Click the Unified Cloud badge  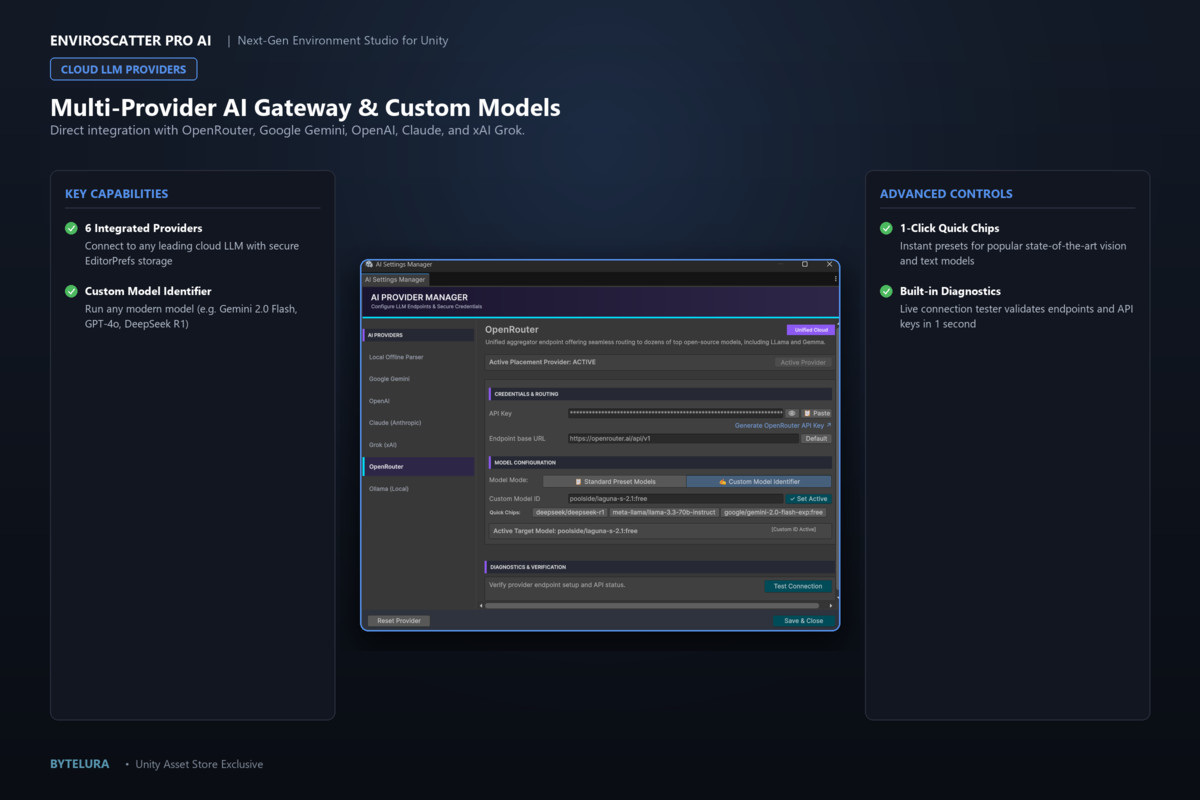pyautogui.click(x=810, y=329)
